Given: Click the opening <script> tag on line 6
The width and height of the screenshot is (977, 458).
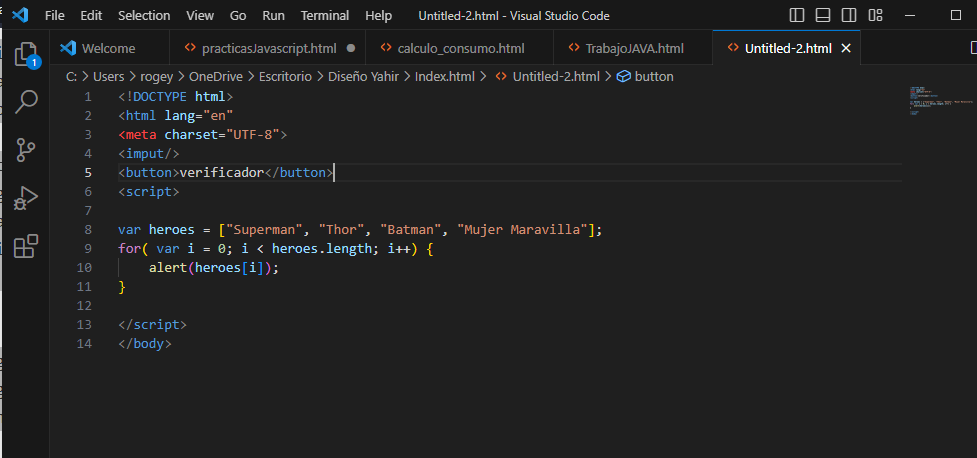Looking at the screenshot, I should click(149, 191).
